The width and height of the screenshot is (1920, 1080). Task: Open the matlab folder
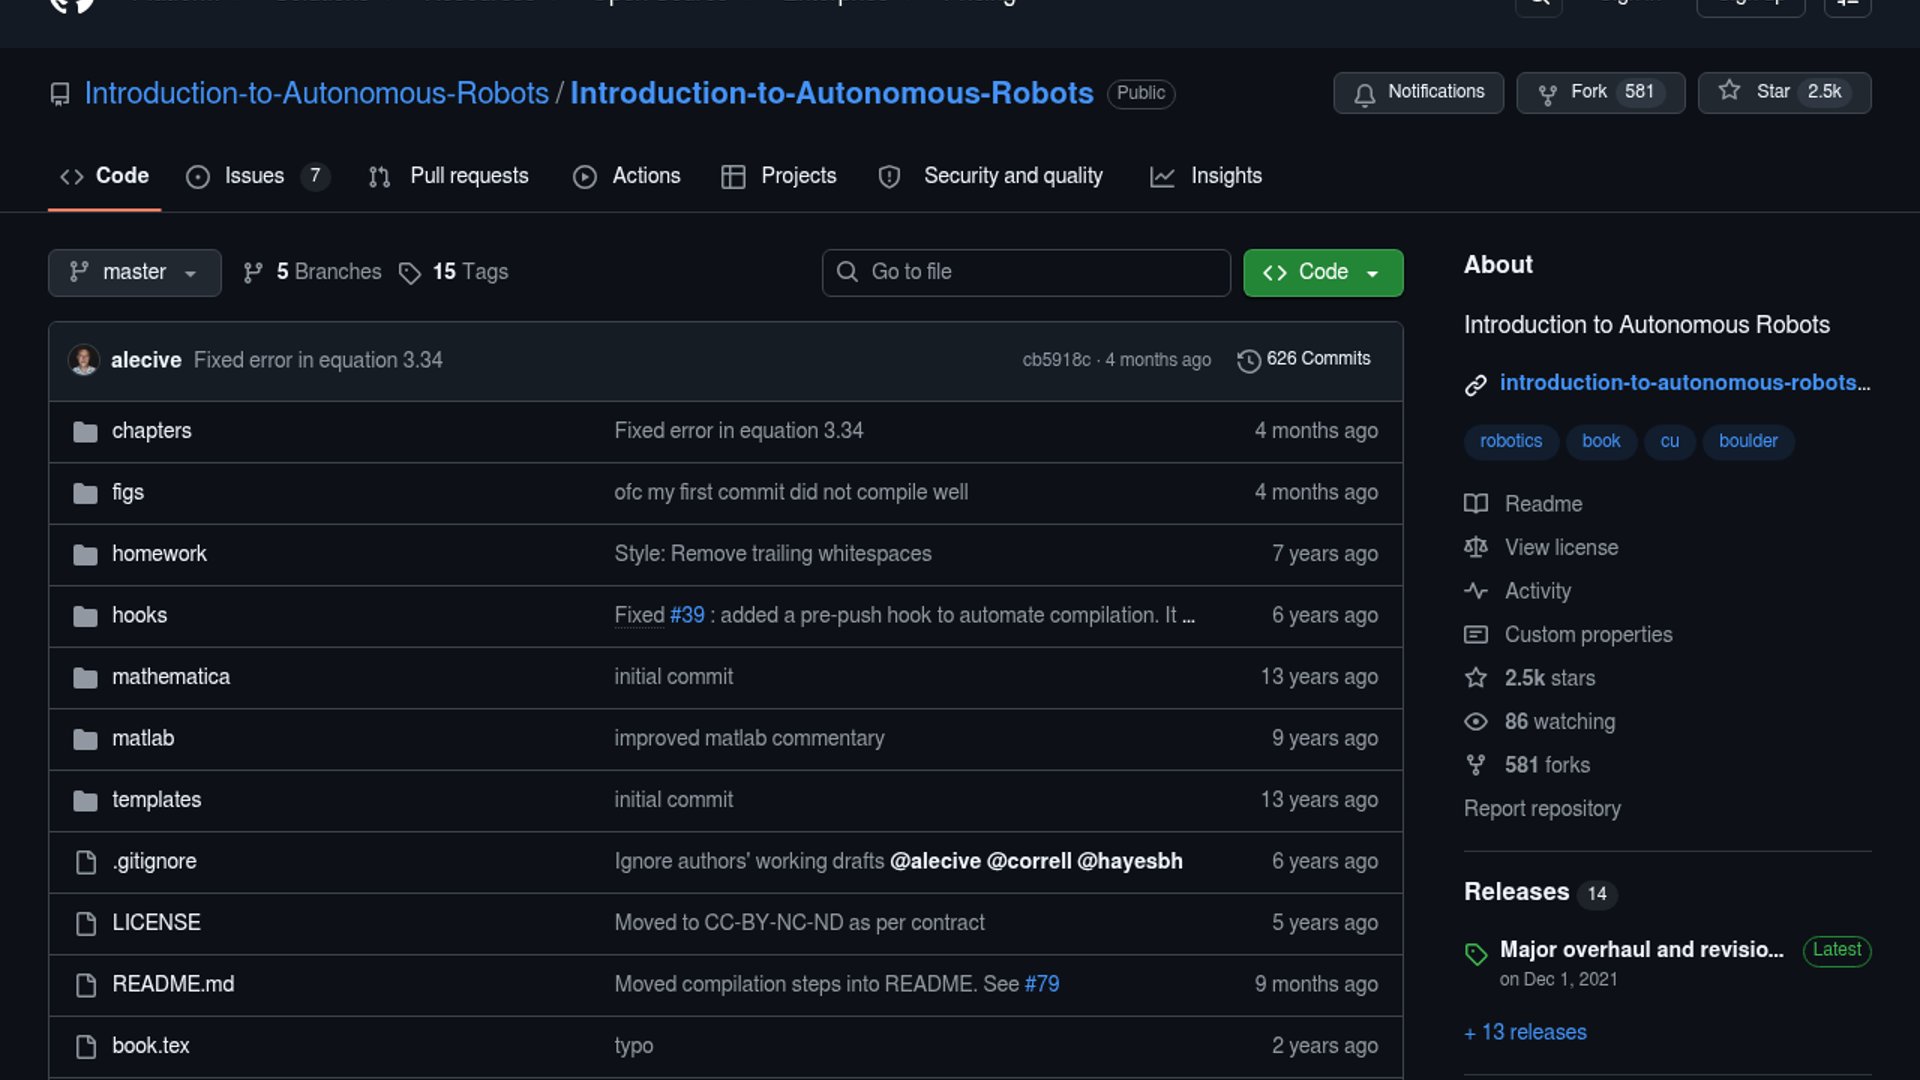(x=143, y=739)
